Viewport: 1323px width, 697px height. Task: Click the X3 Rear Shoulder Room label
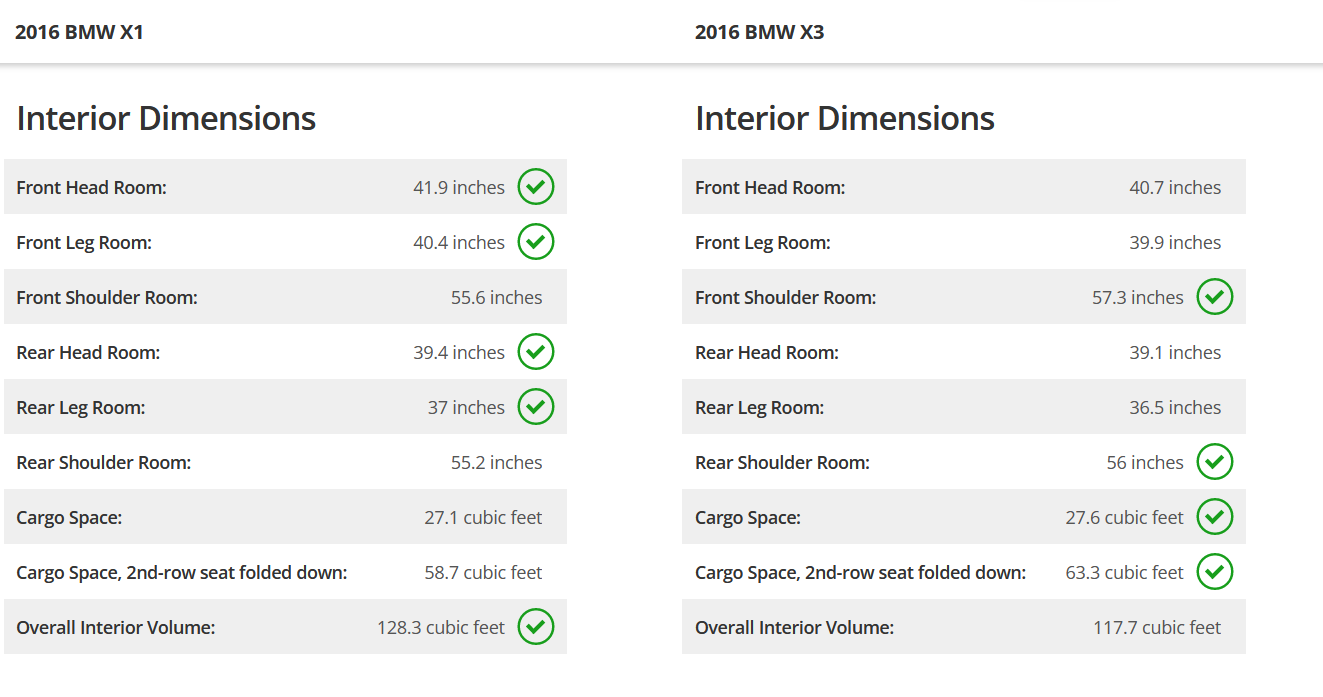pos(783,463)
